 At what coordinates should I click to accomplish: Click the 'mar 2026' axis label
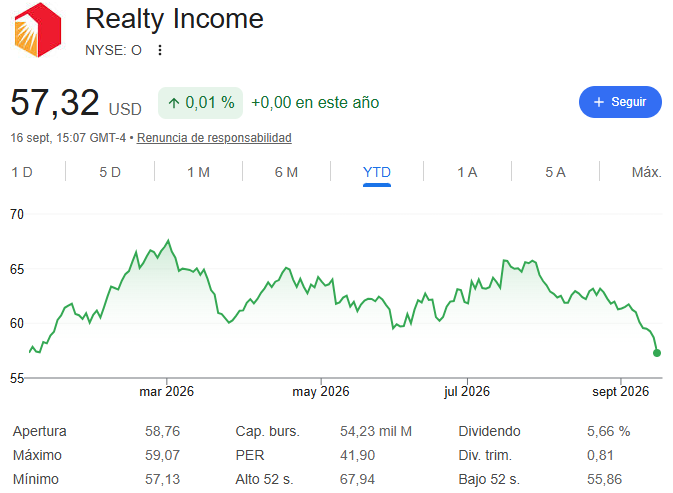[x=167, y=391]
